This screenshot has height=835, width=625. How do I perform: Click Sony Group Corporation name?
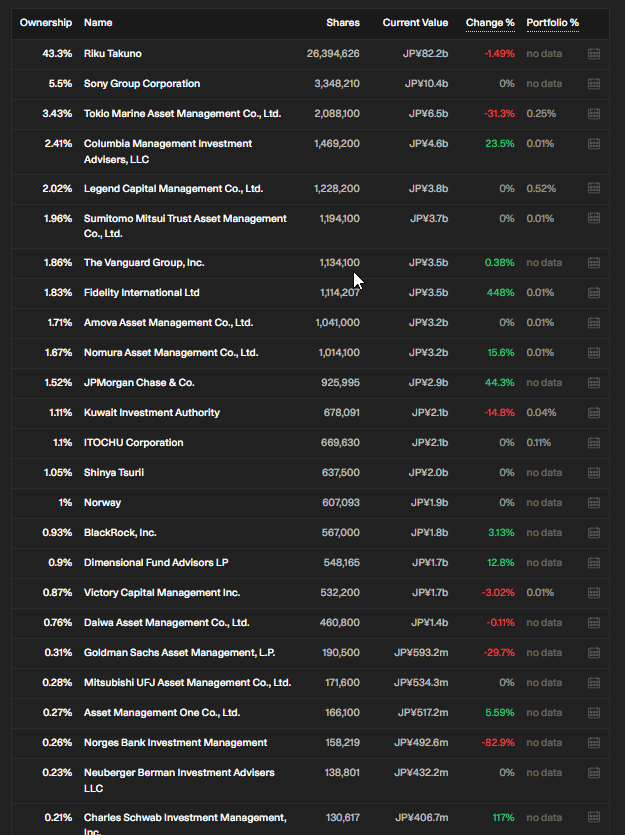tap(142, 84)
